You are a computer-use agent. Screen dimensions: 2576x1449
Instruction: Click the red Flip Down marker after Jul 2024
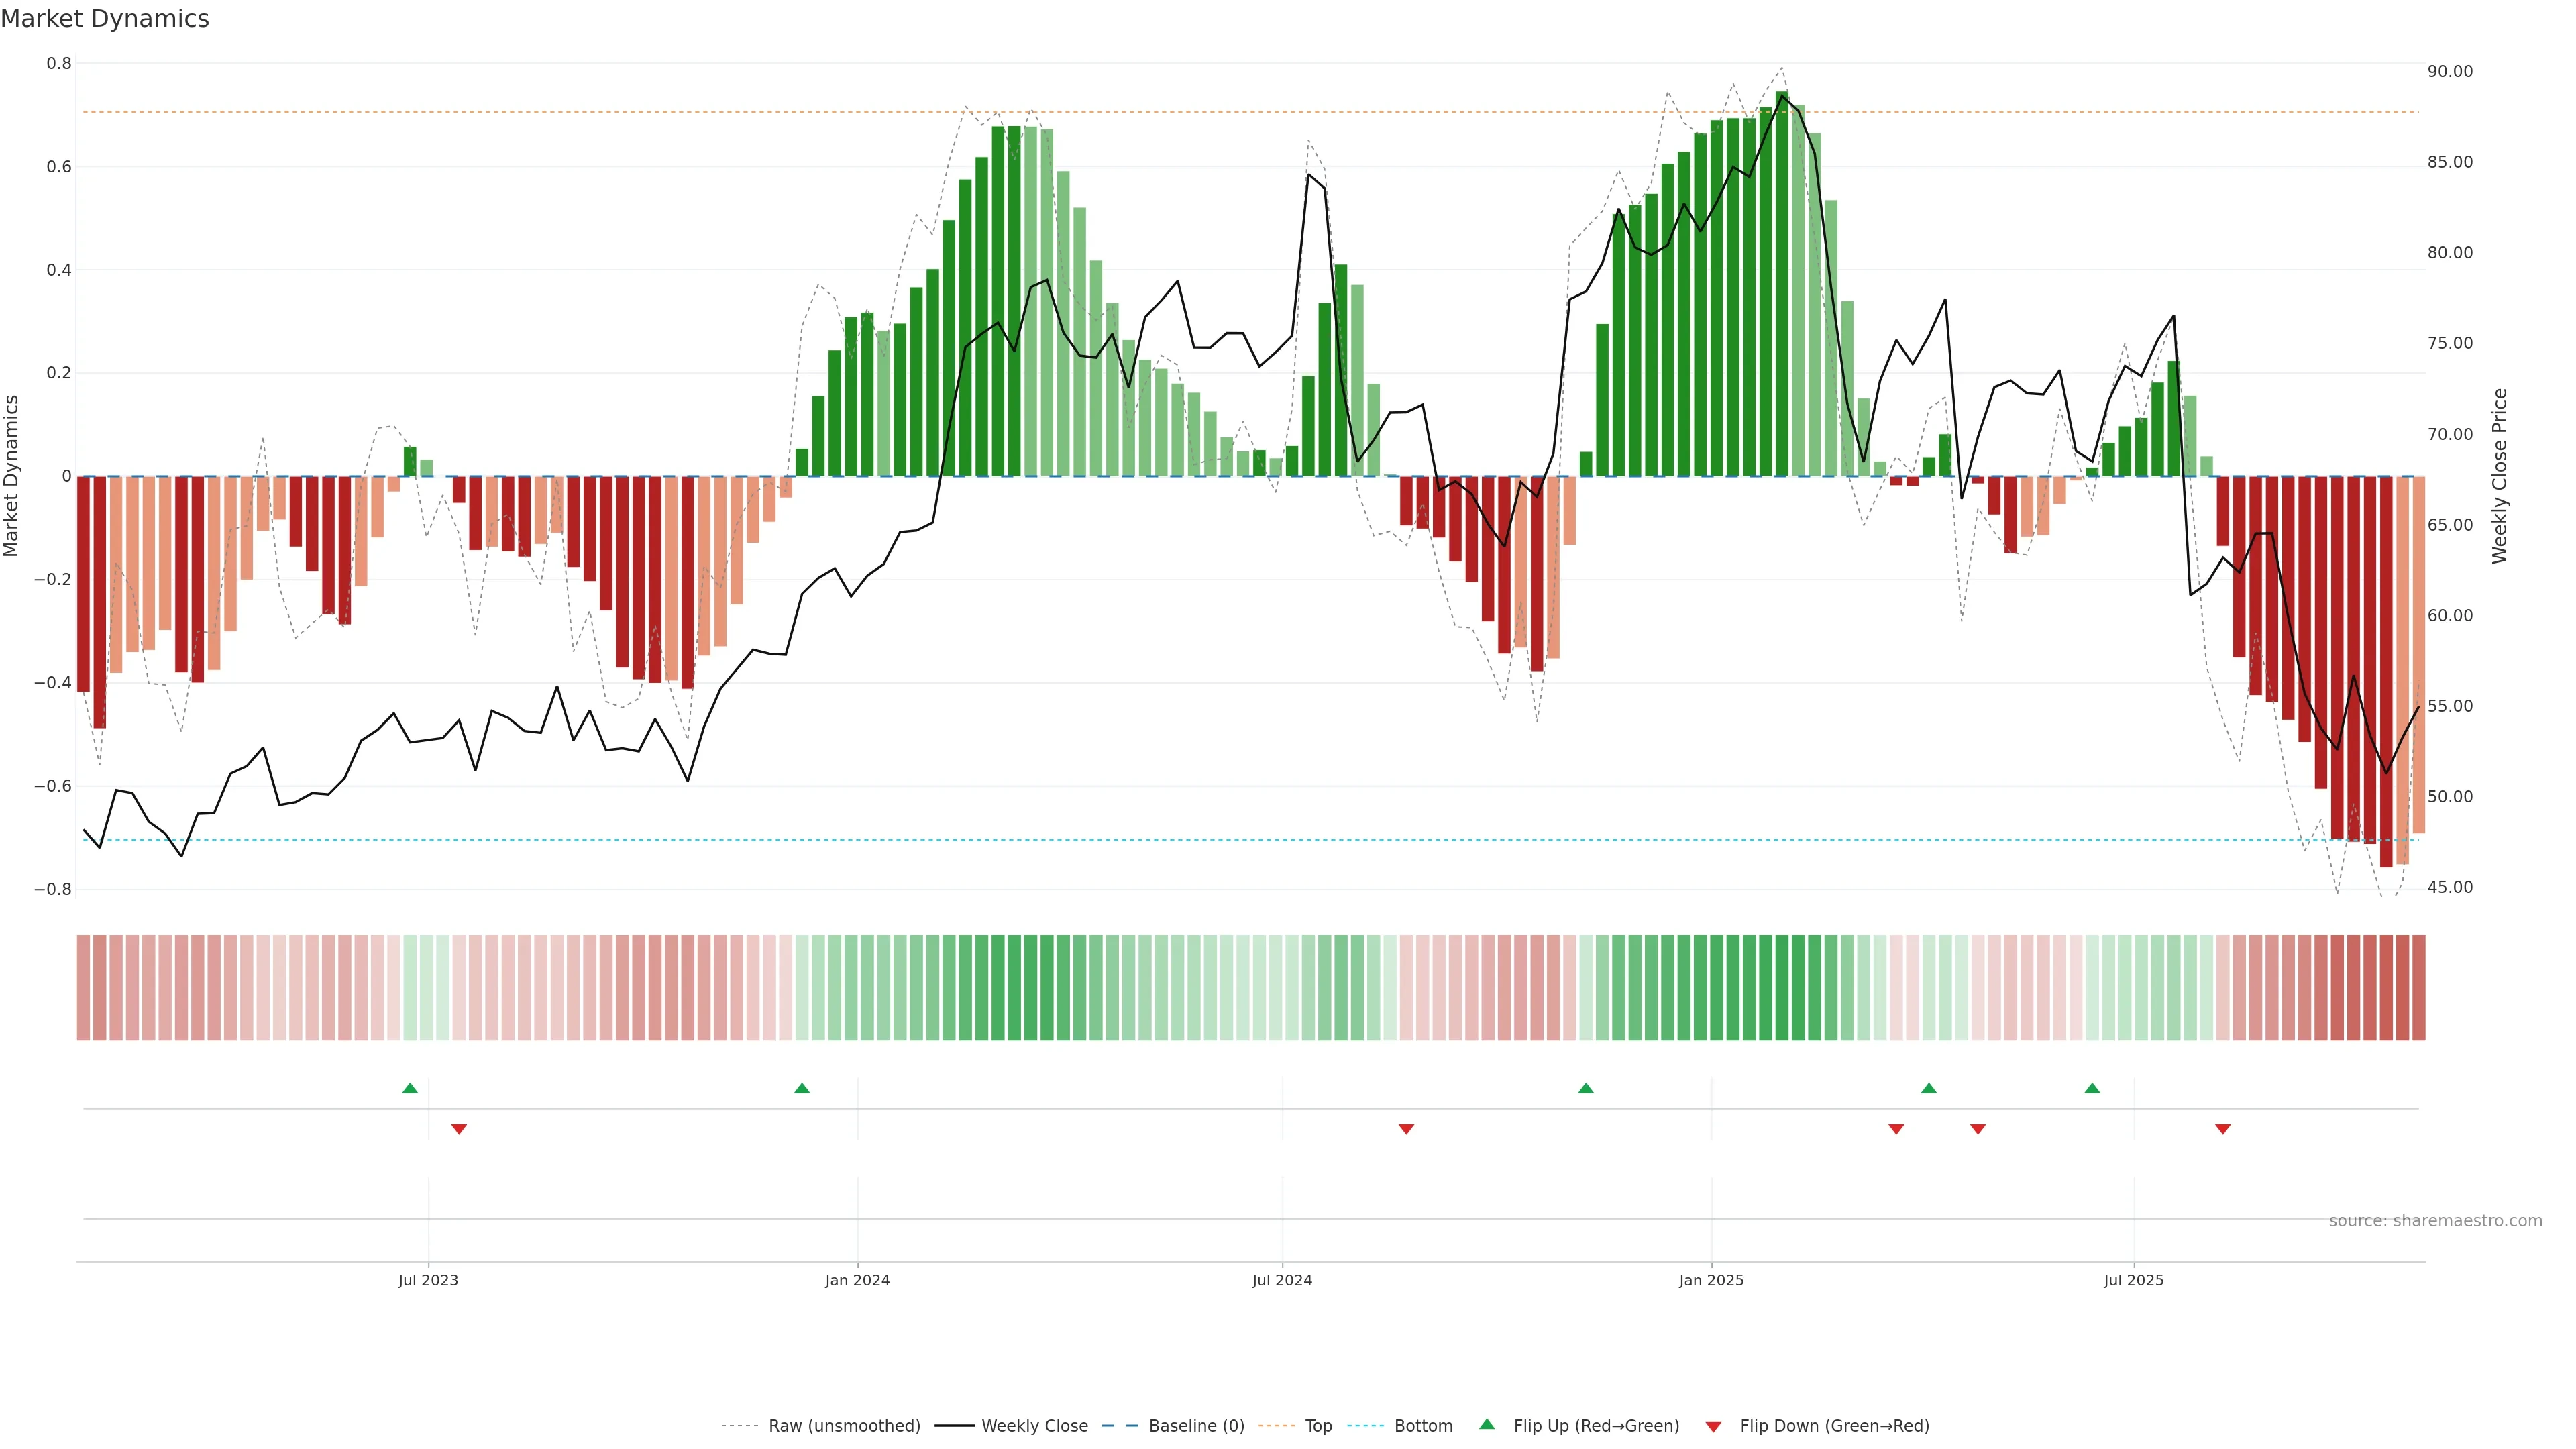point(1406,1129)
